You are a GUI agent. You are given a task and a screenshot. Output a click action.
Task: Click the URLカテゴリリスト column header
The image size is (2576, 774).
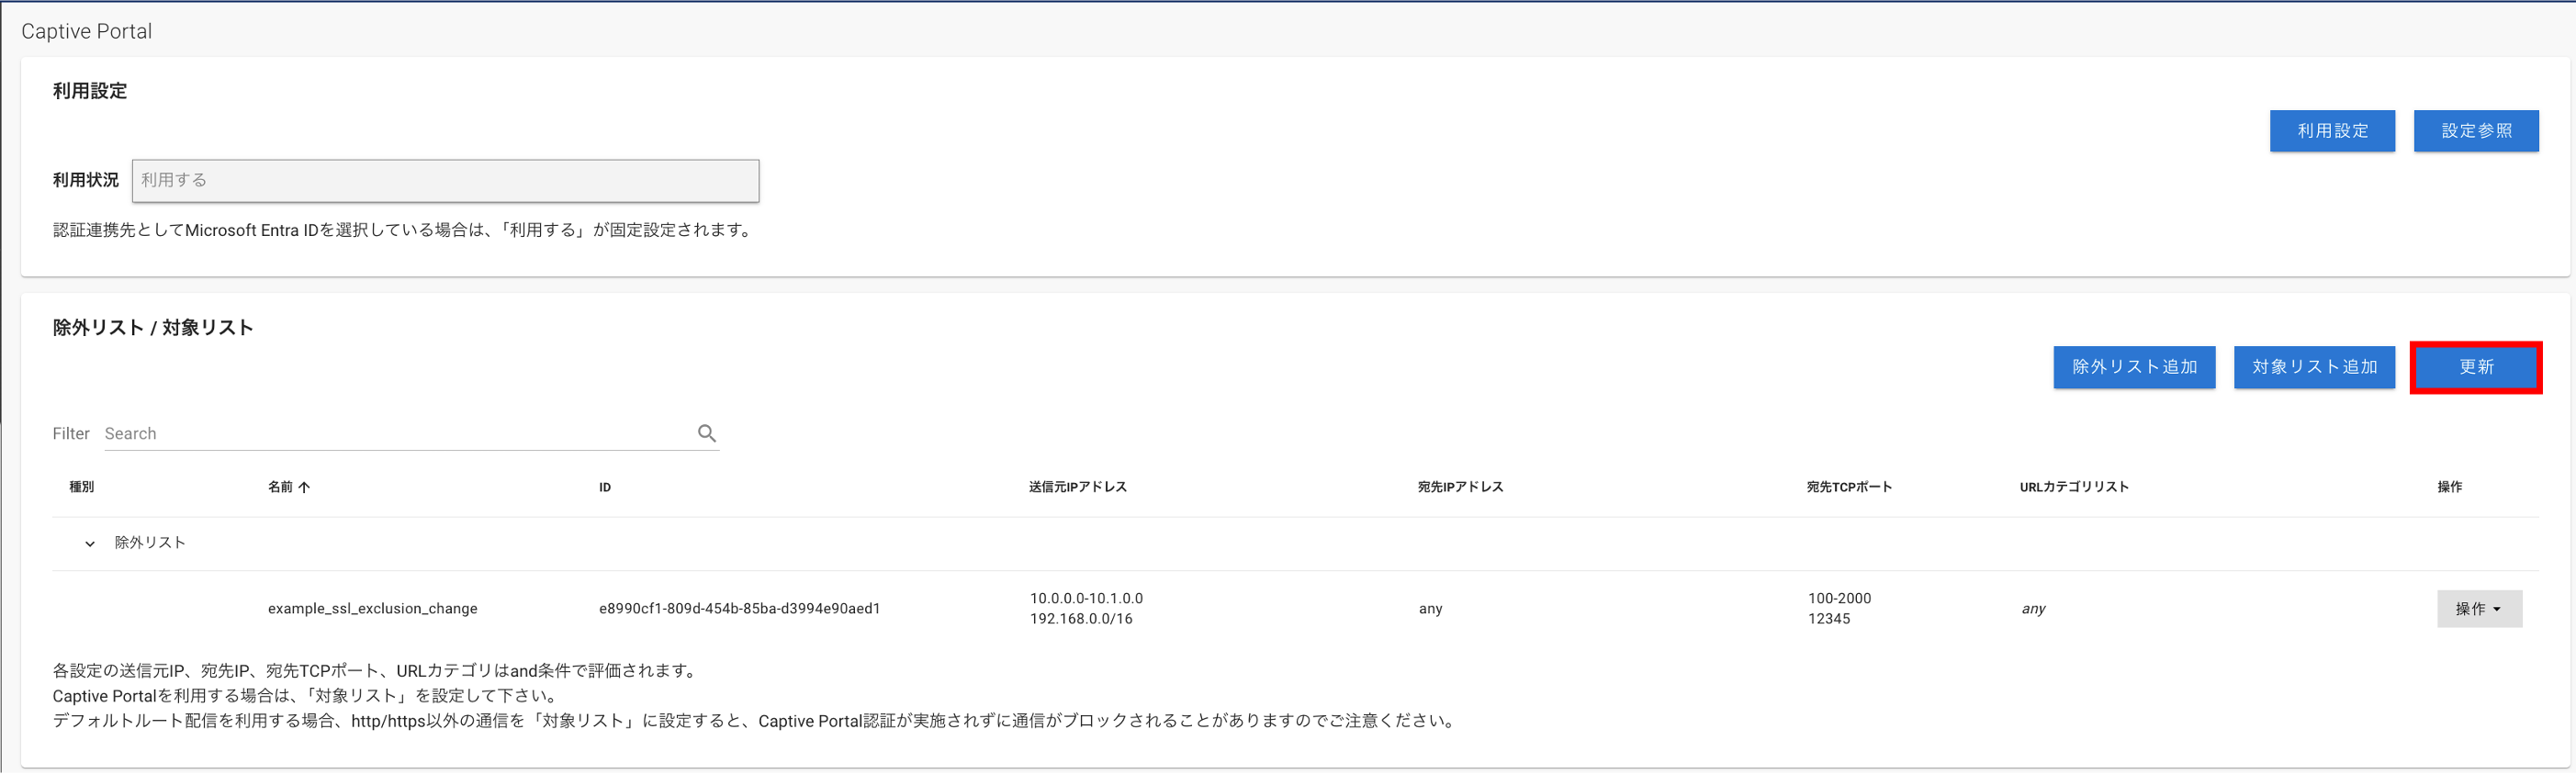tap(2074, 487)
